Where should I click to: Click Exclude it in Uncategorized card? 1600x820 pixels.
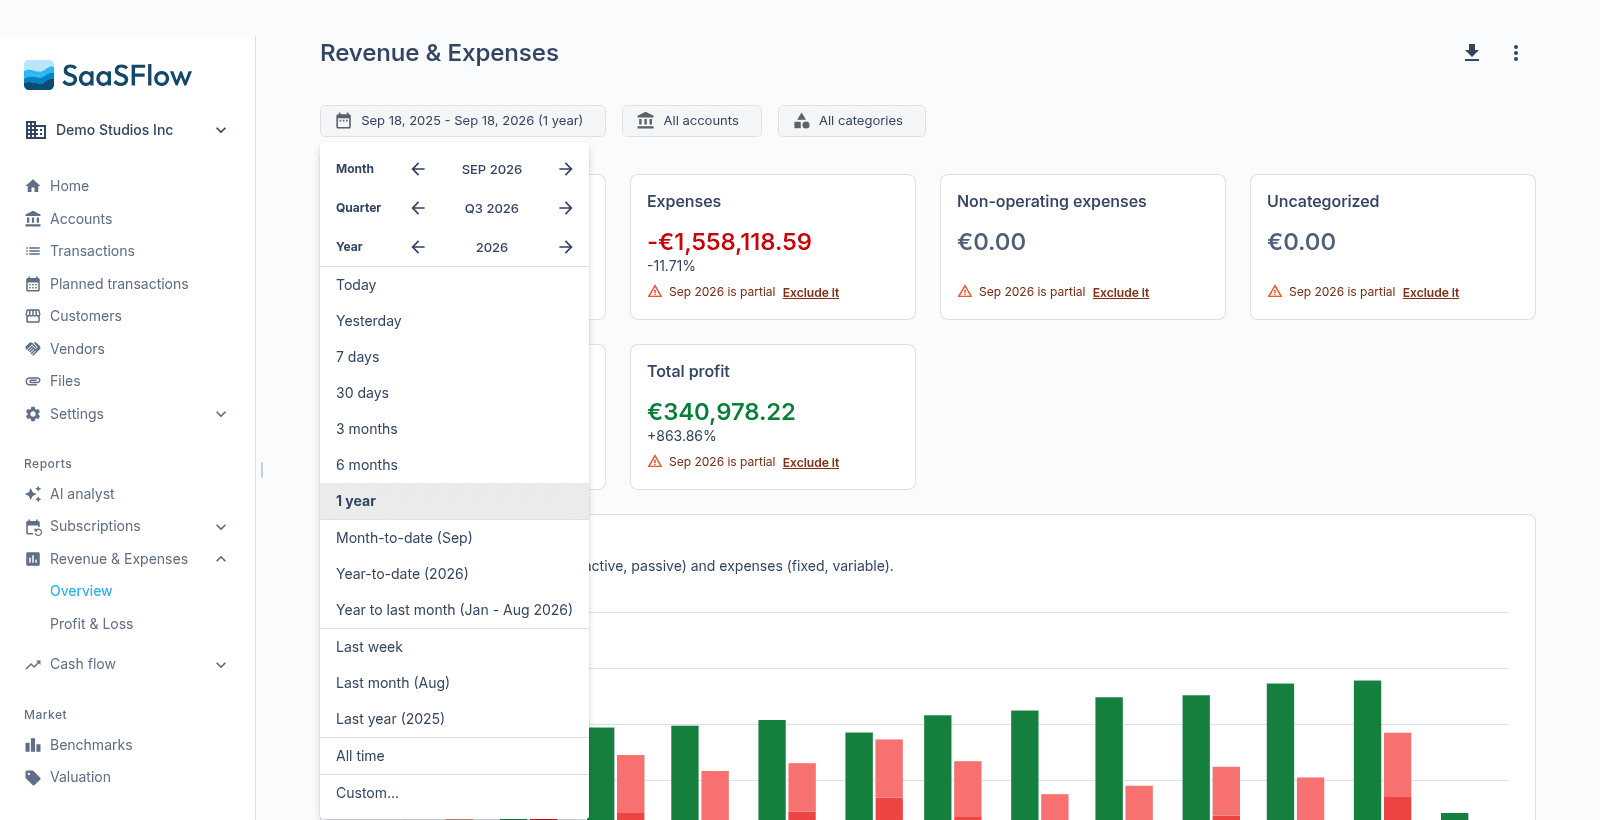tap(1431, 293)
